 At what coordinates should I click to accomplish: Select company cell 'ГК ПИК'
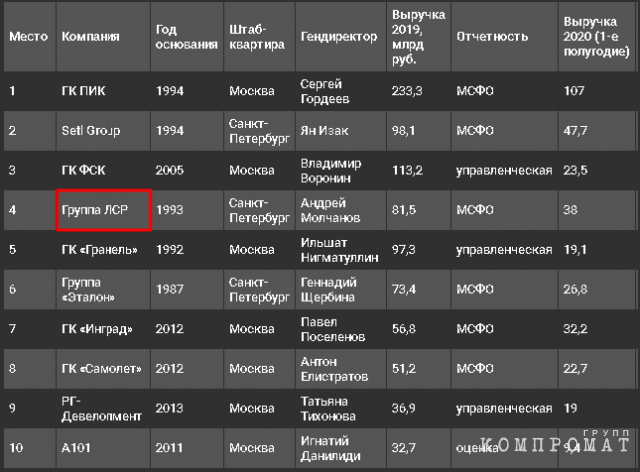click(x=83, y=91)
